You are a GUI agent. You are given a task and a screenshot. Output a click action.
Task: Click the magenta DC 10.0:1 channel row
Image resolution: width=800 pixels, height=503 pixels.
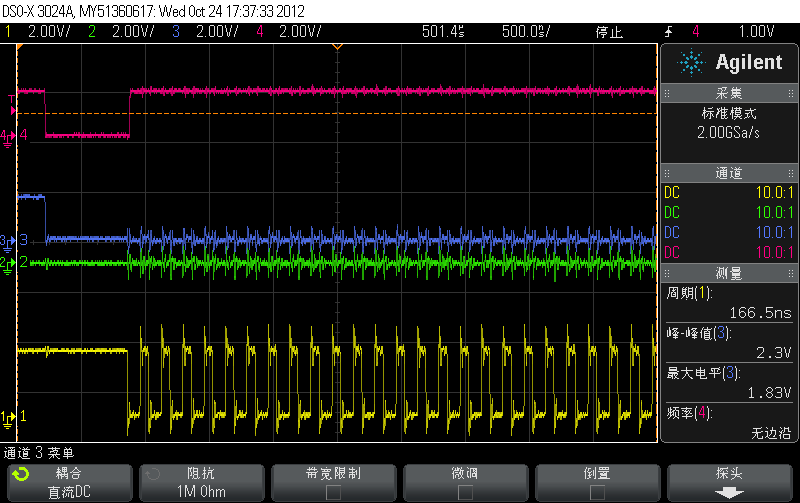coord(729,253)
